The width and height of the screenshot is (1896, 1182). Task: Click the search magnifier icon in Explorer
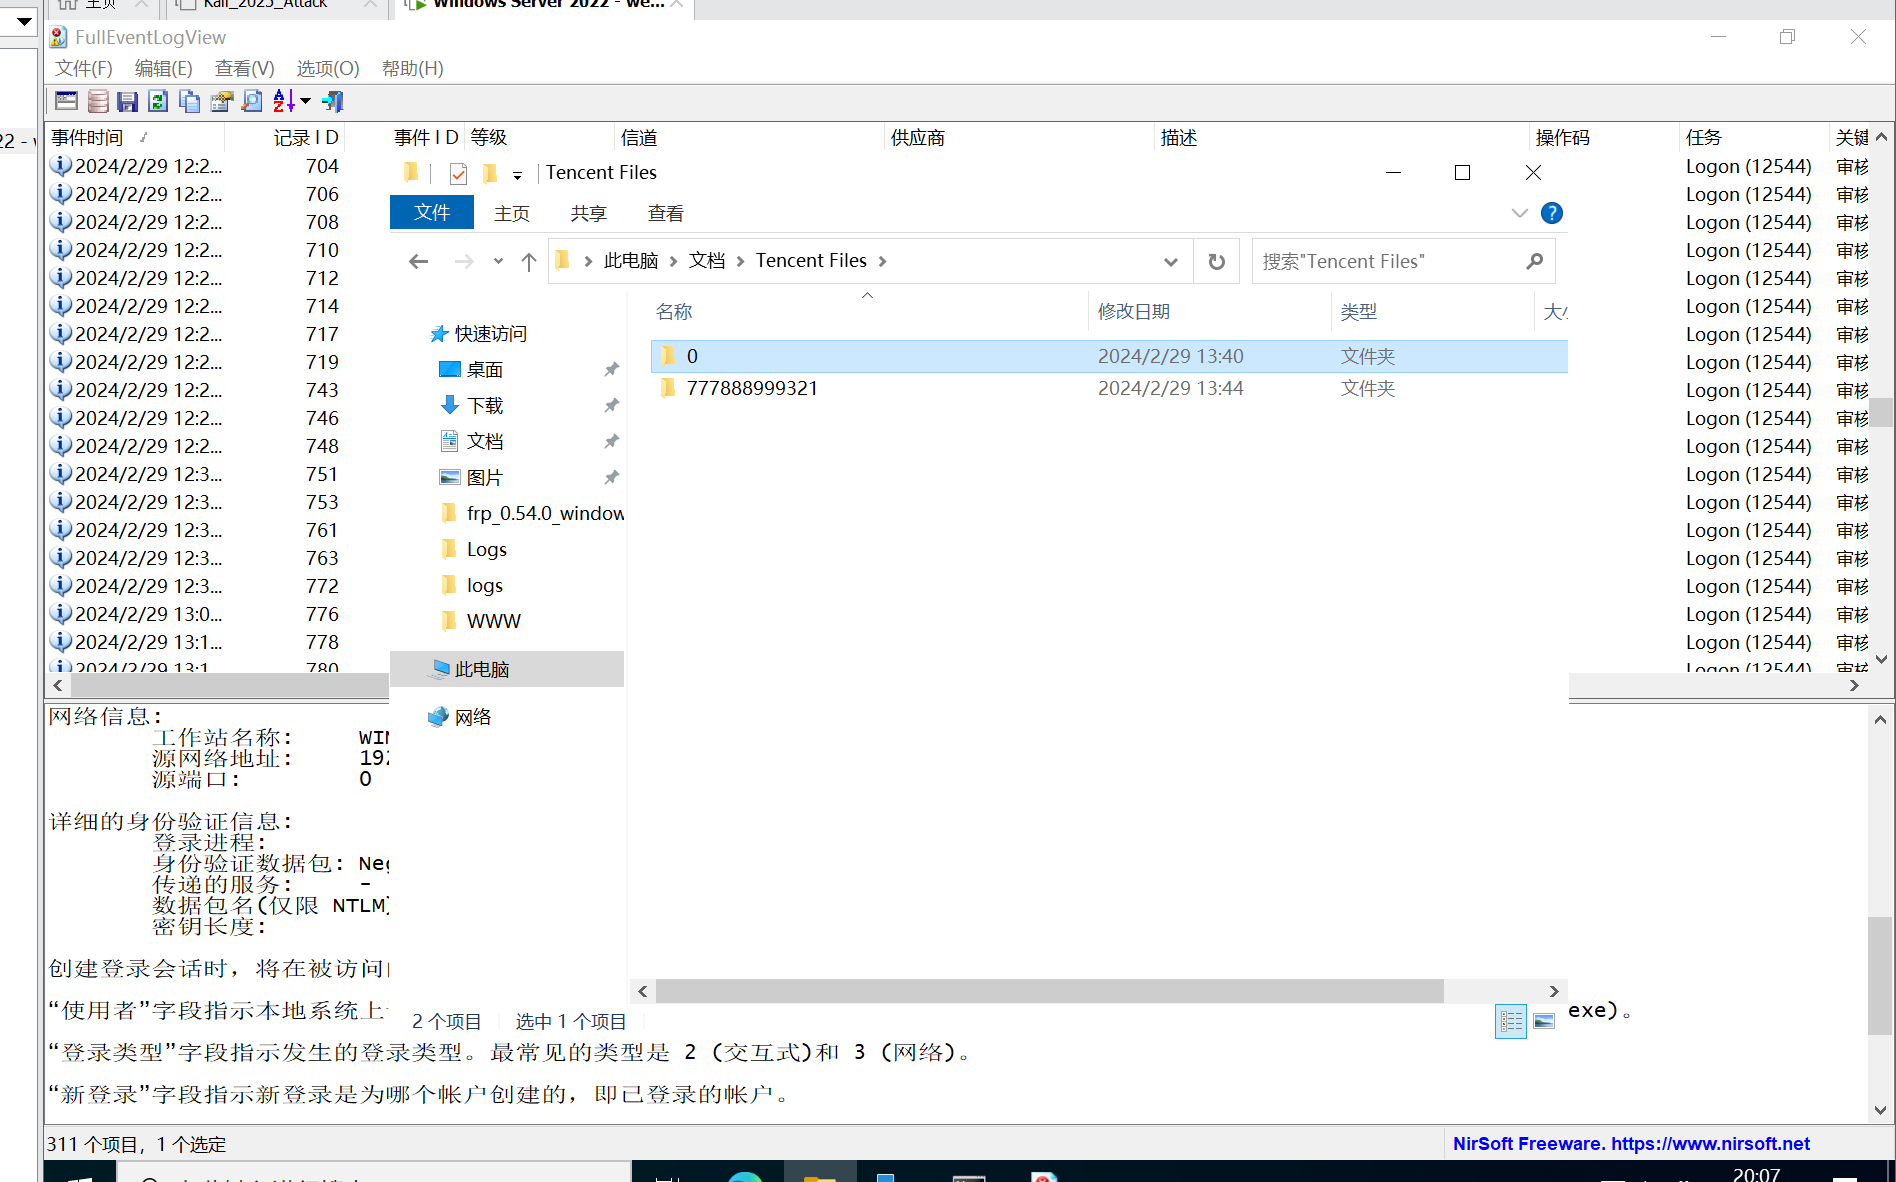[x=1535, y=262]
